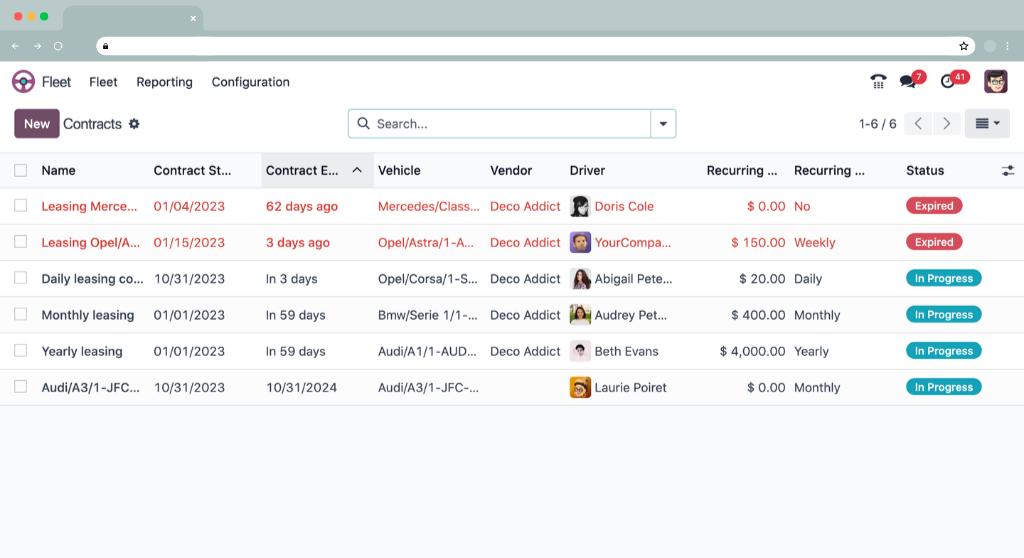Open the Configuration menu
This screenshot has width=1024, height=558.
pyautogui.click(x=250, y=82)
